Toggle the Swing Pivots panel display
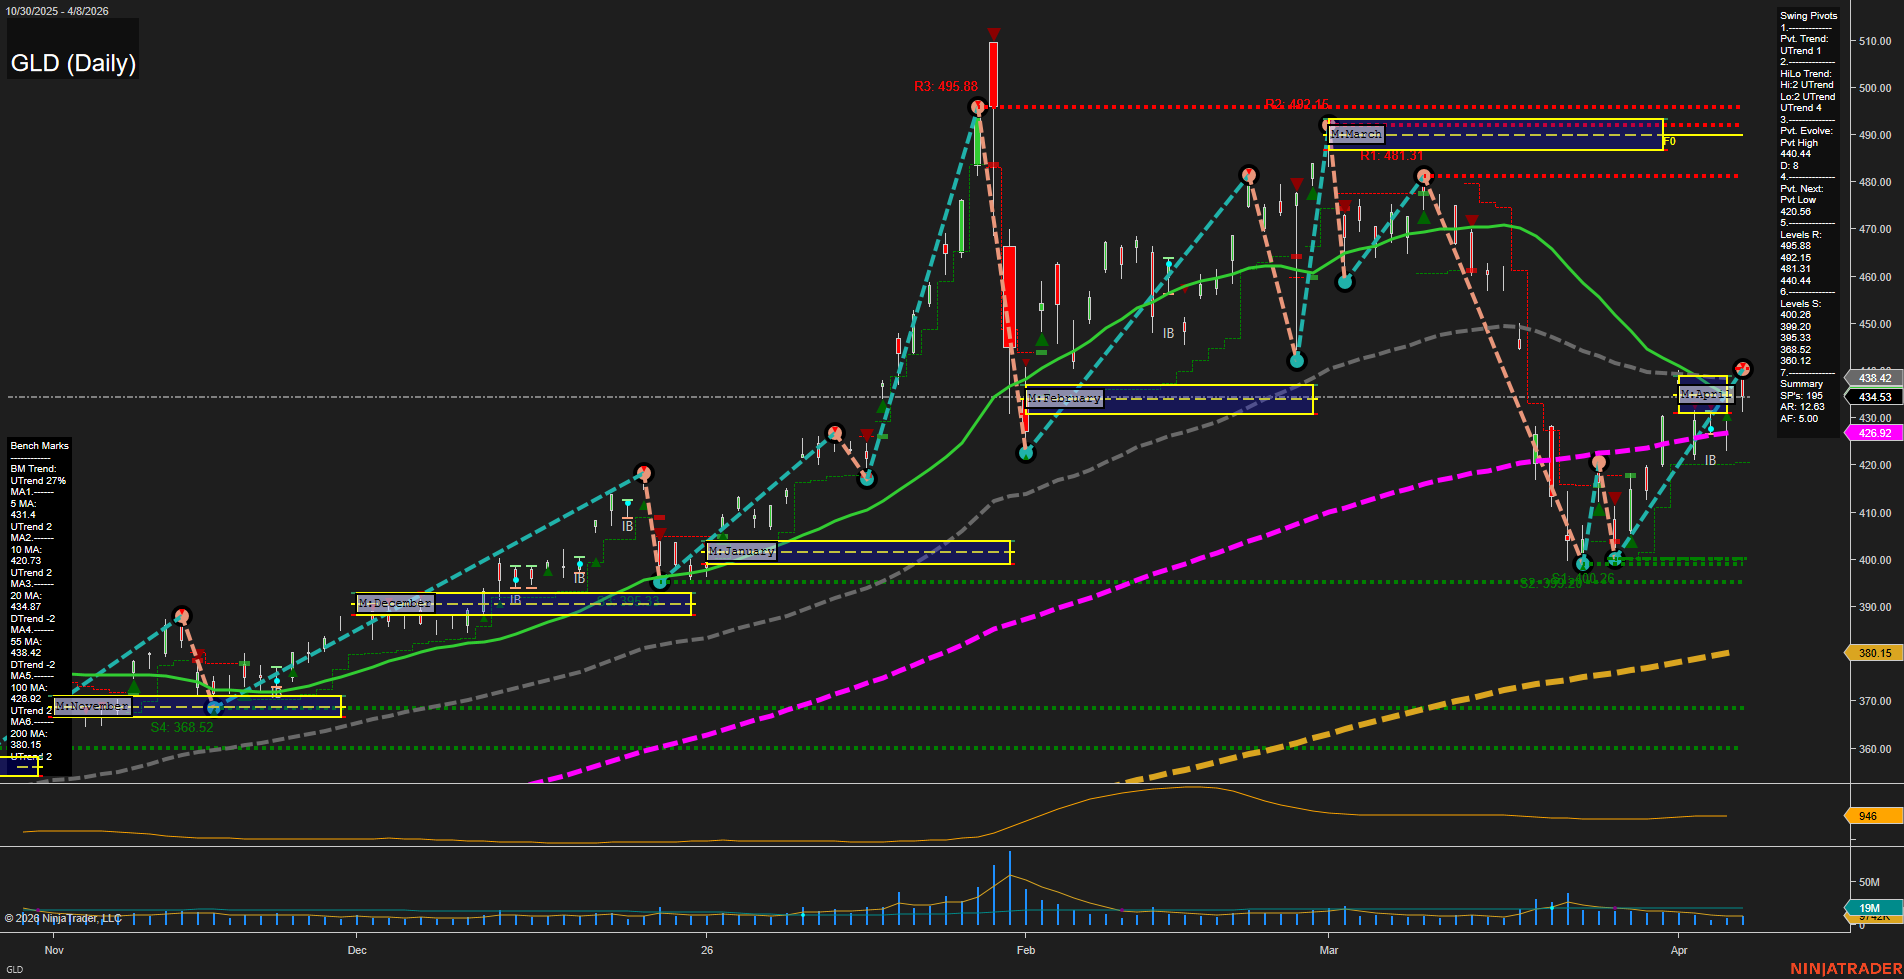Image resolution: width=1904 pixels, height=979 pixels. [x=1808, y=15]
